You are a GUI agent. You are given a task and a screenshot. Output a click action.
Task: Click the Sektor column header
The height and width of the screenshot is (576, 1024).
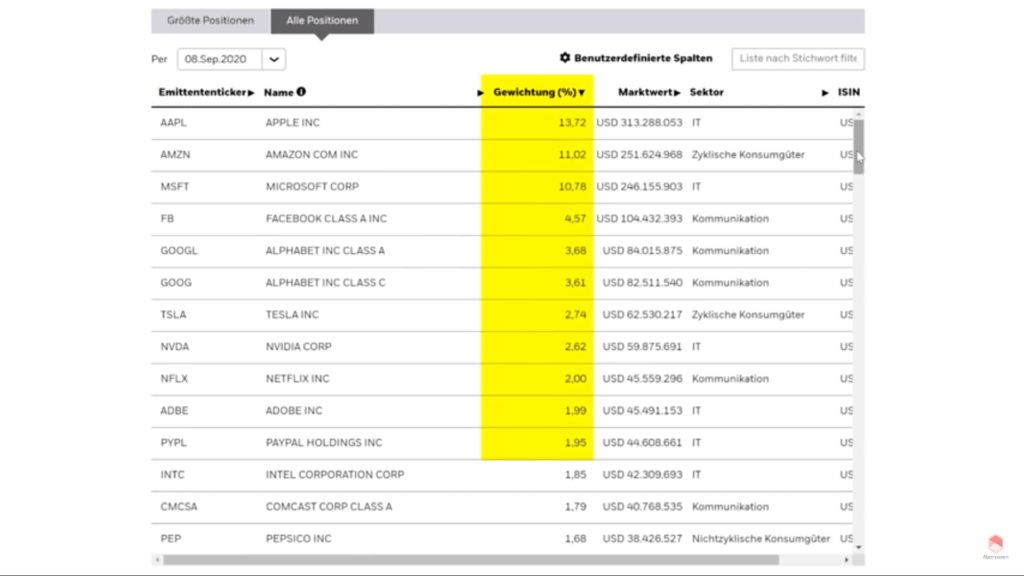[x=707, y=92]
